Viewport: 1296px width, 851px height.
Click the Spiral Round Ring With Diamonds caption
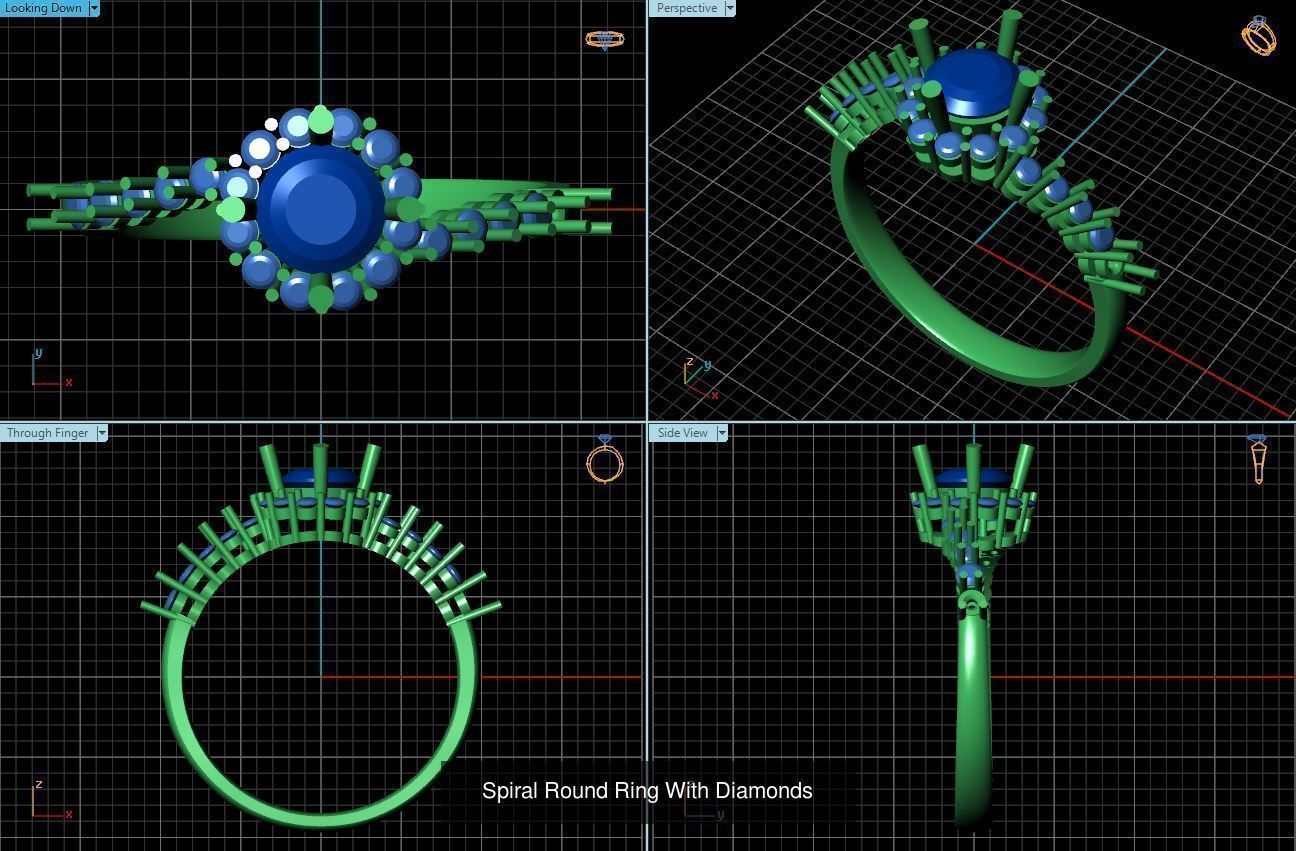(647, 791)
